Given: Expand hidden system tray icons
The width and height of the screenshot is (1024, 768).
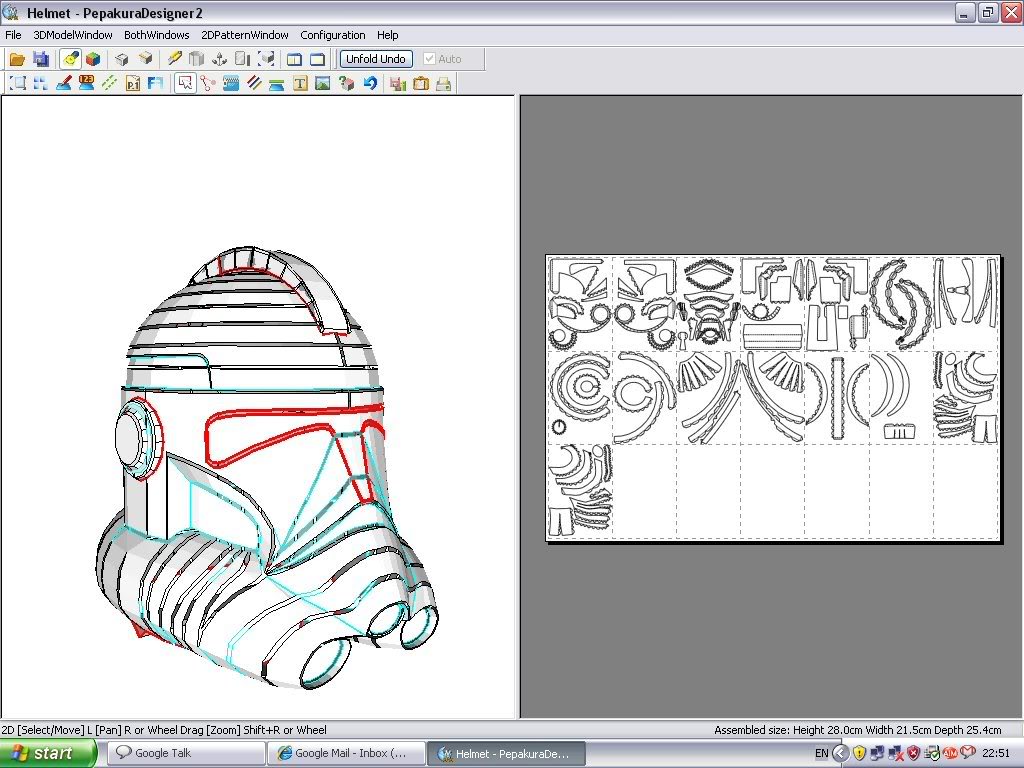Looking at the screenshot, I should point(841,754).
